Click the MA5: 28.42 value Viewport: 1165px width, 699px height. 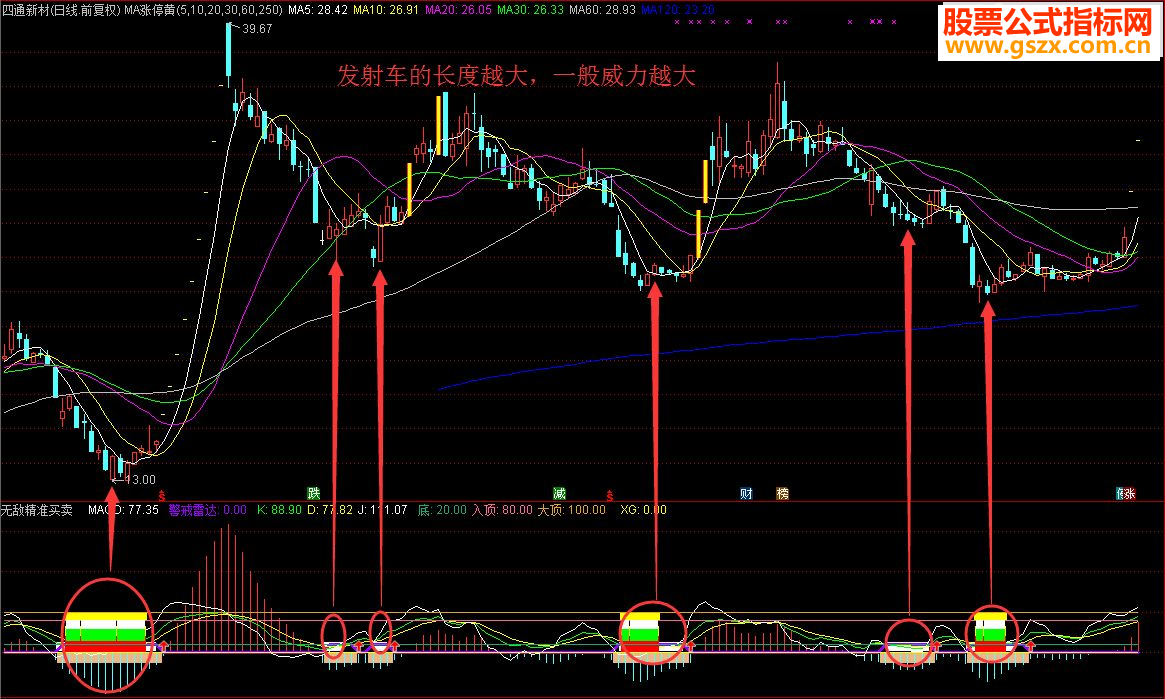(318, 10)
